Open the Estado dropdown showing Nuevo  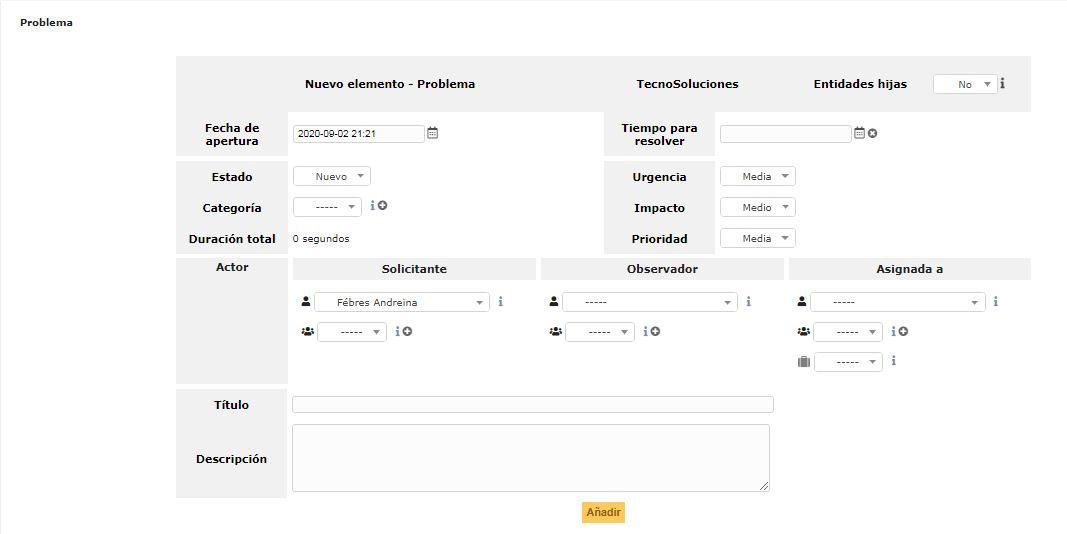coord(332,177)
